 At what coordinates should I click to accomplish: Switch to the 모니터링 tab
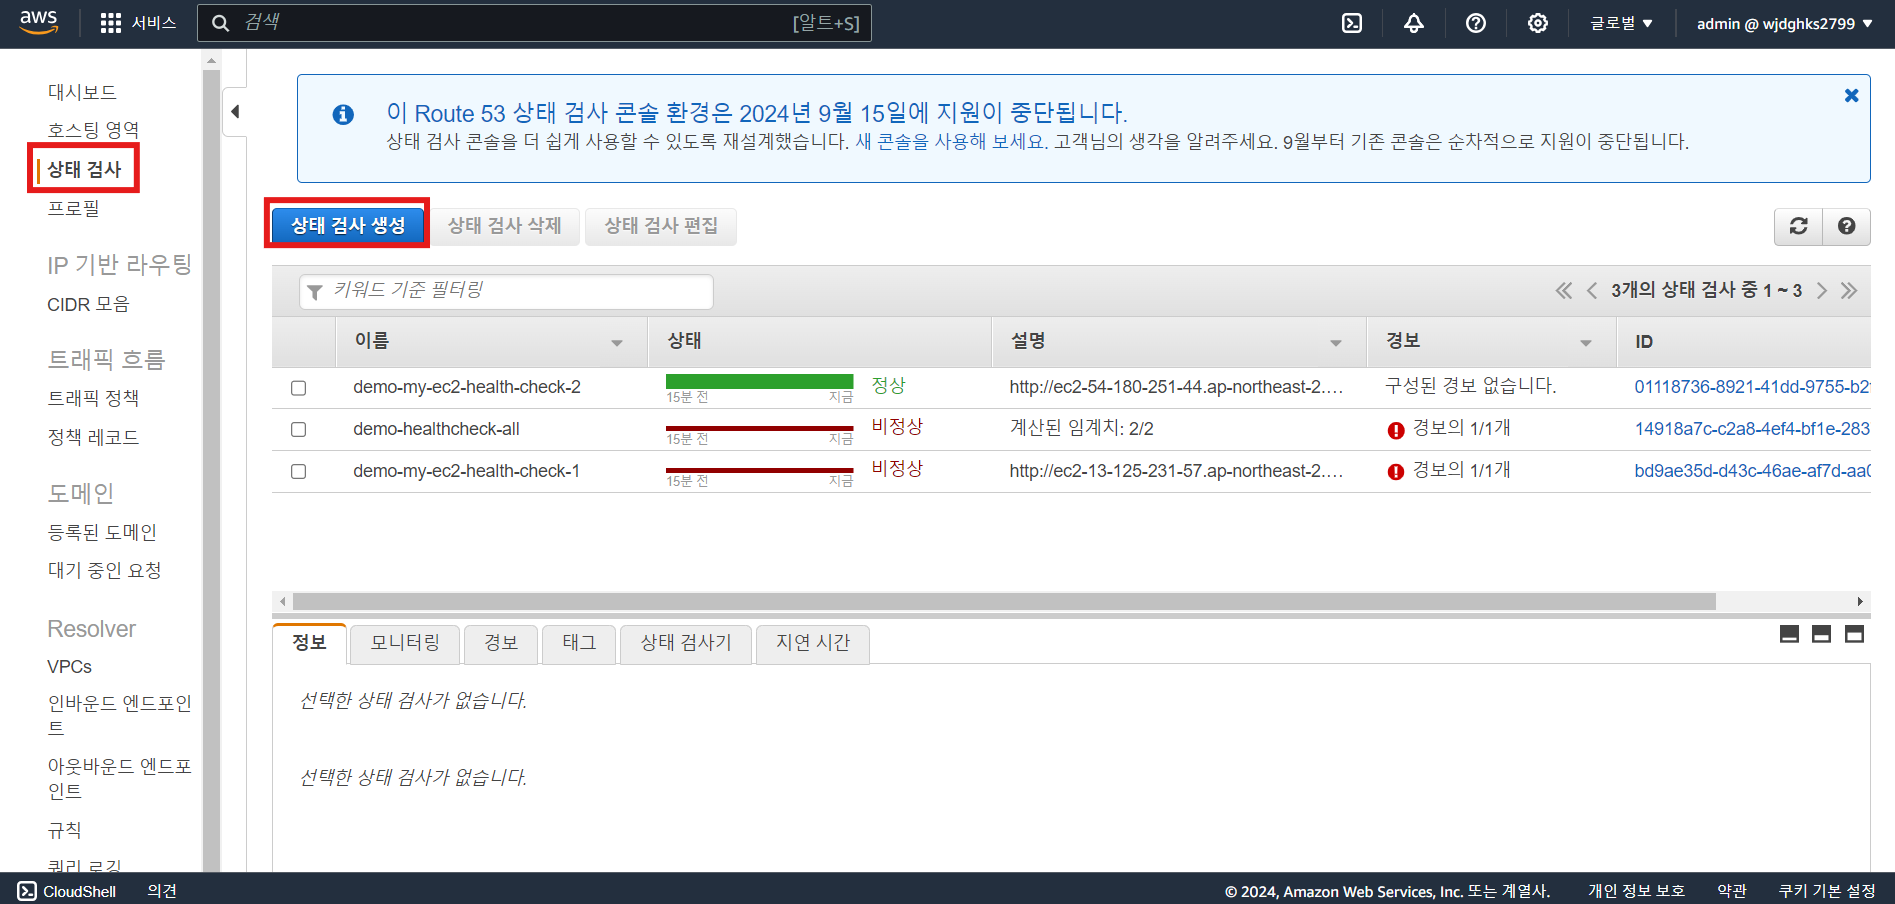405,643
